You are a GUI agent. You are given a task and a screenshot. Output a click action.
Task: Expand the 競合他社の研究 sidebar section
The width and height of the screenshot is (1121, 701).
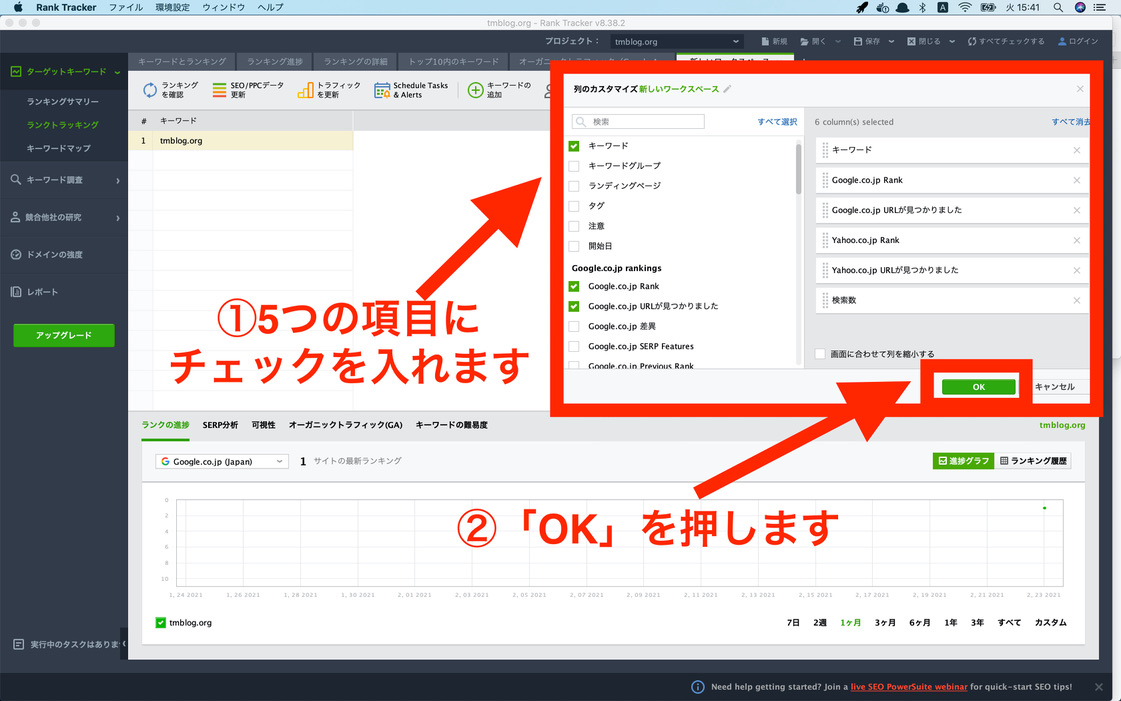(x=117, y=217)
